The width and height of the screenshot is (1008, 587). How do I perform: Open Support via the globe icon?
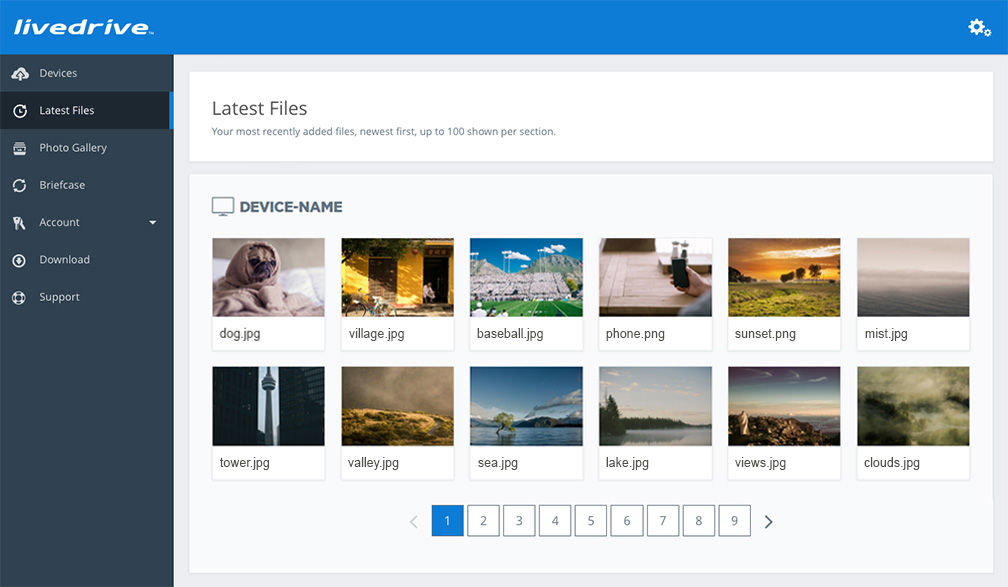click(20, 296)
